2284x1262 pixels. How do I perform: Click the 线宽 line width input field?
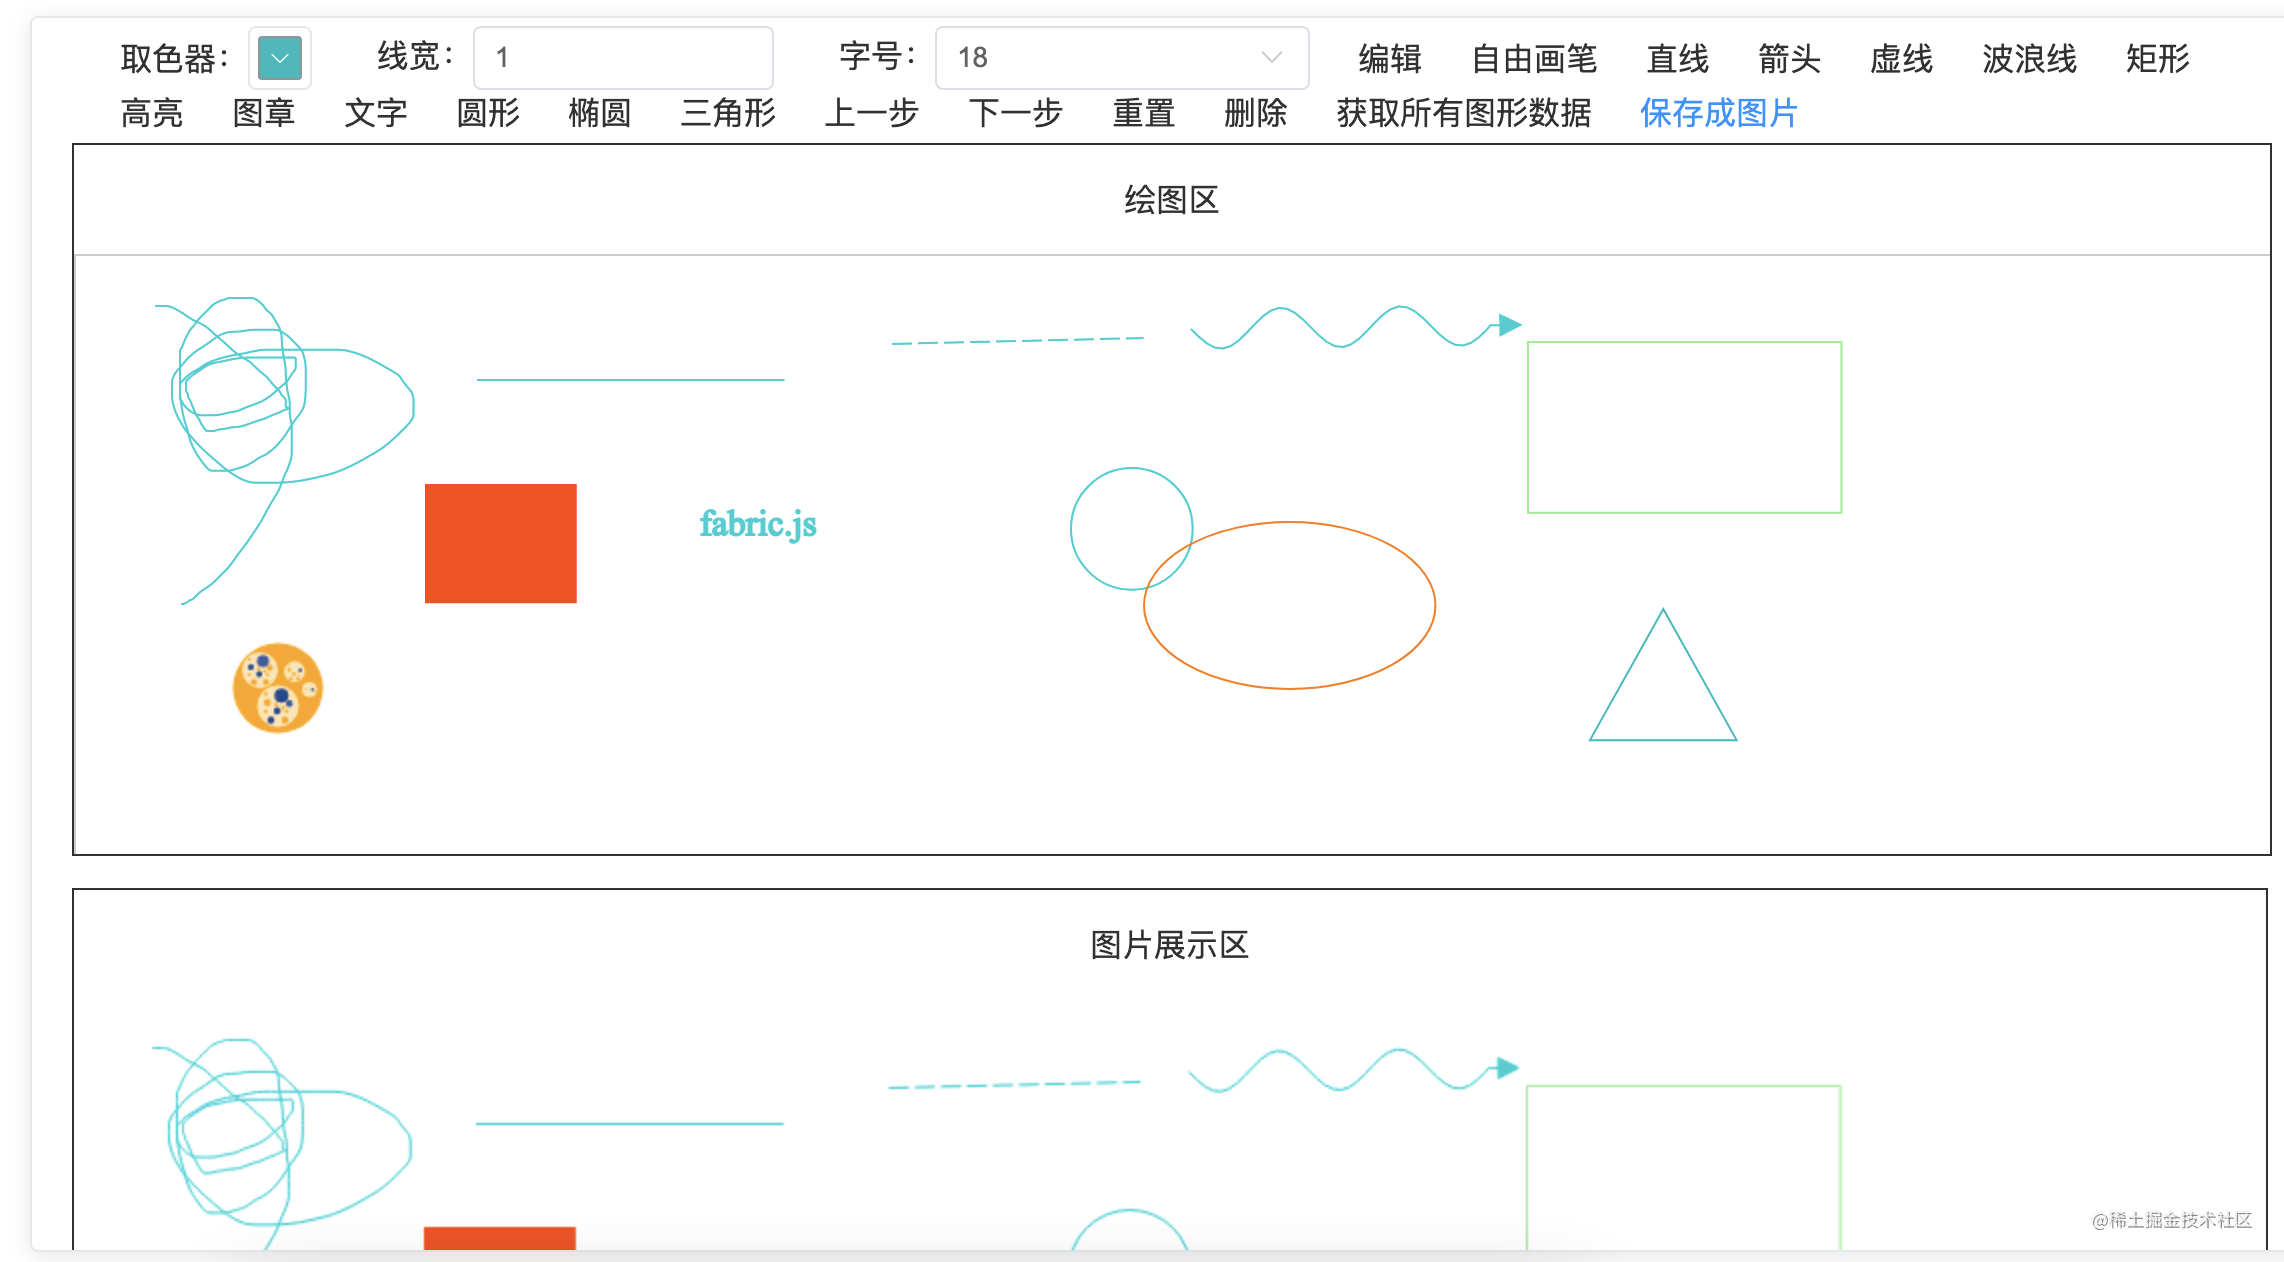coord(623,58)
